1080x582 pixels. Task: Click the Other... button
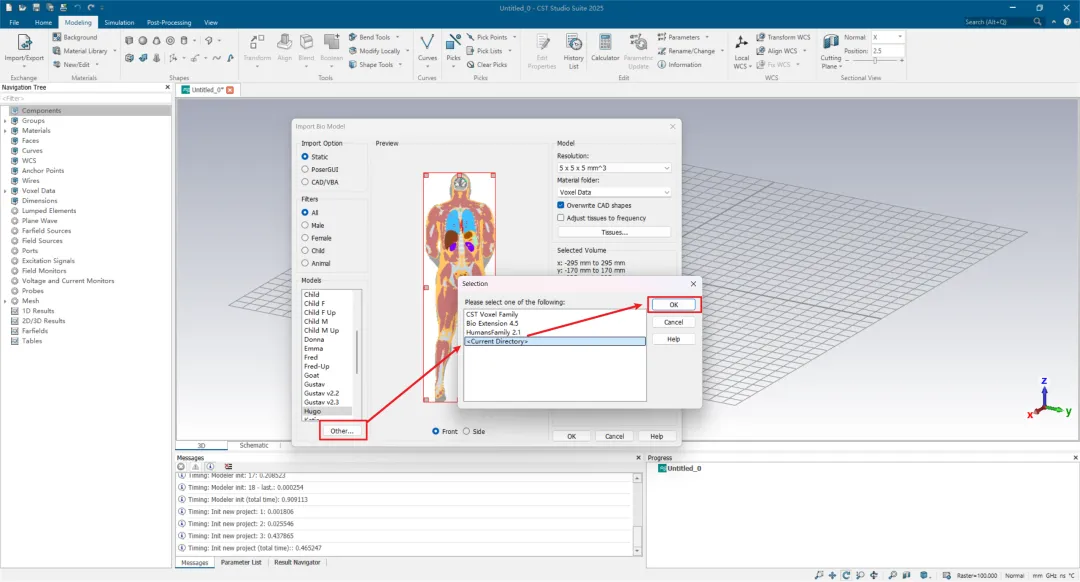coord(342,431)
